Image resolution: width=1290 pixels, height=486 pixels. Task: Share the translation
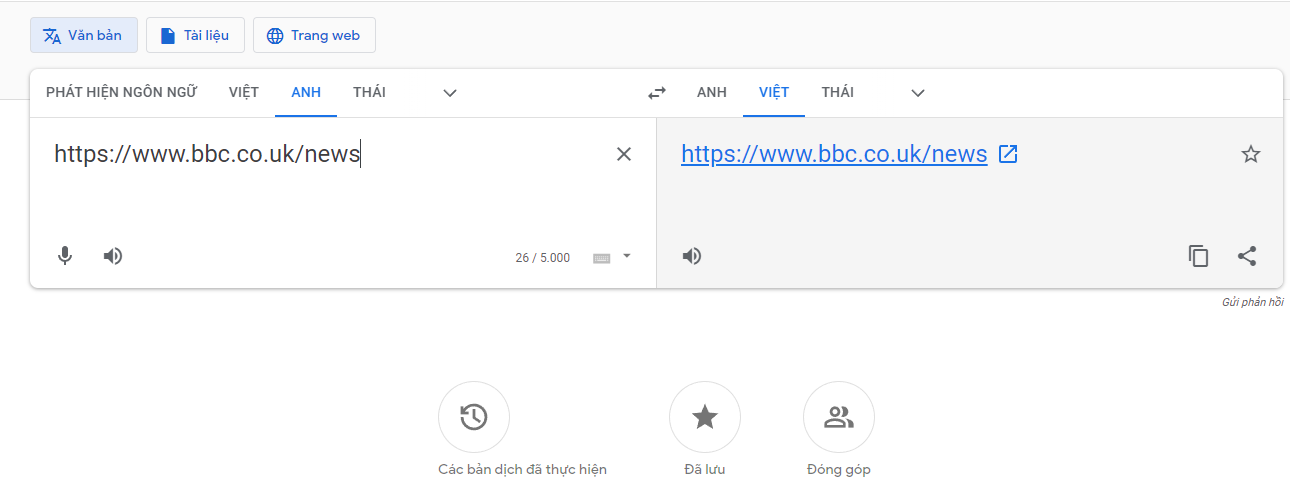(1247, 256)
